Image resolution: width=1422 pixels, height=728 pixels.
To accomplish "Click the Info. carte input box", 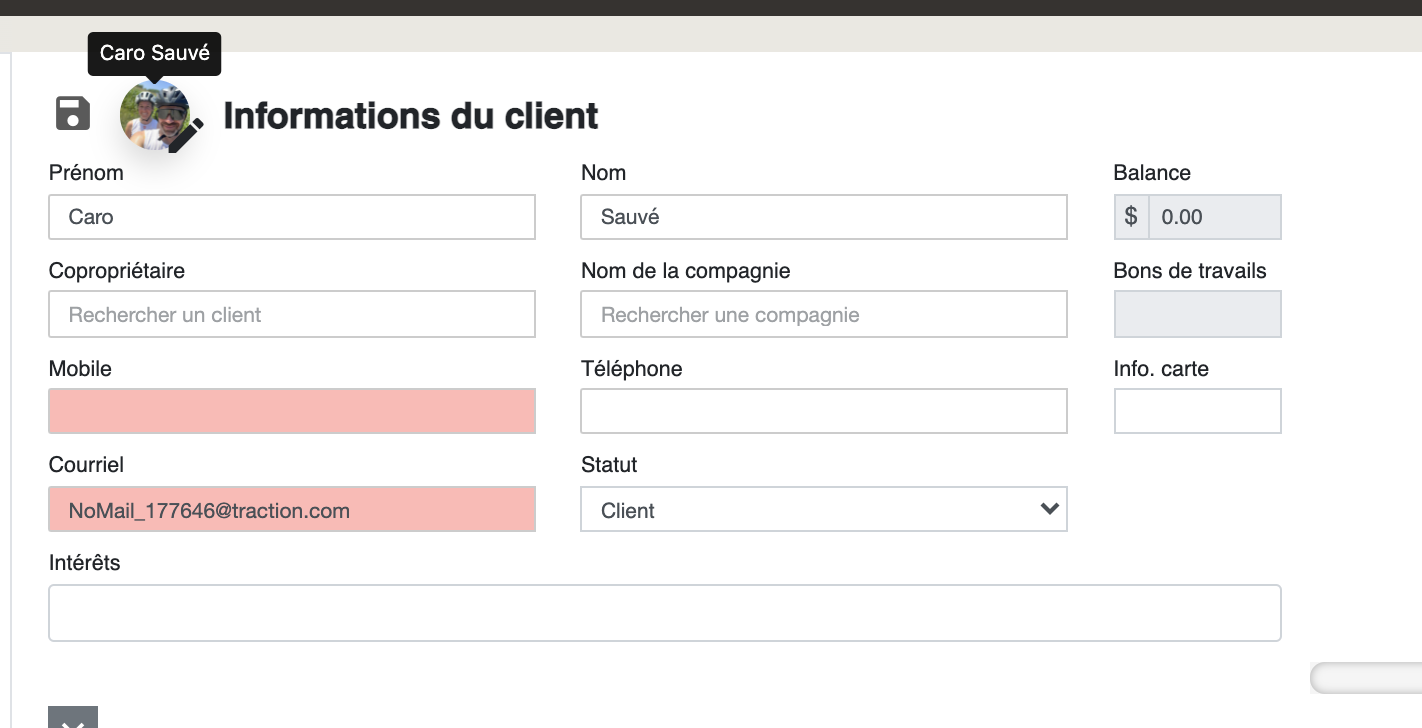I will (1197, 411).
